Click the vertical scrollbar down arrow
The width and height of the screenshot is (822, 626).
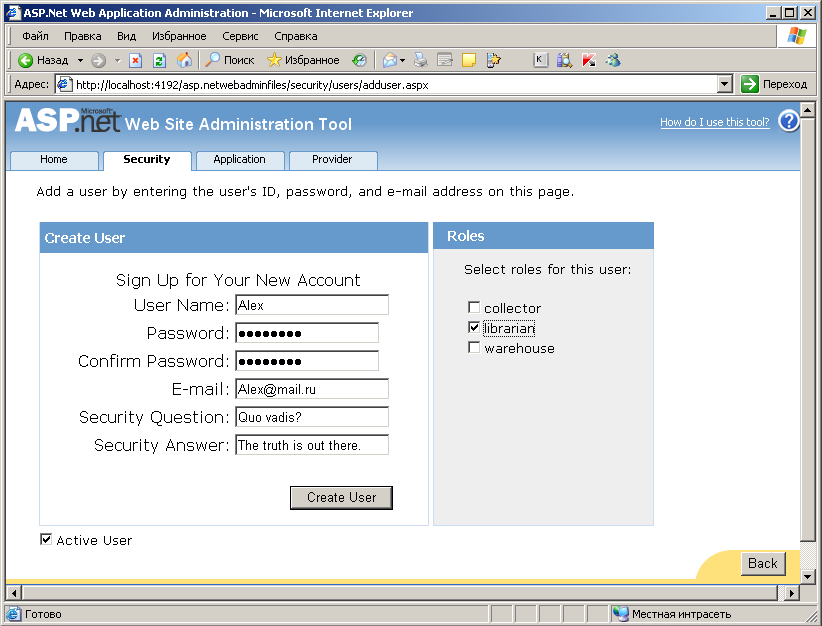(x=808, y=577)
